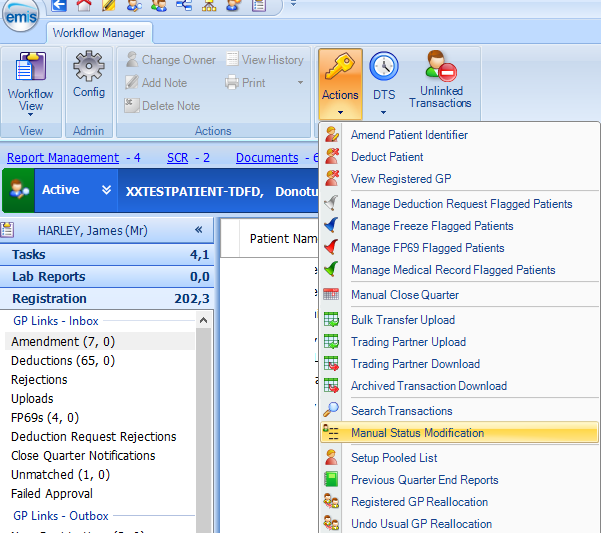Select Search Transactions from menu
601x533 pixels.
point(401,411)
